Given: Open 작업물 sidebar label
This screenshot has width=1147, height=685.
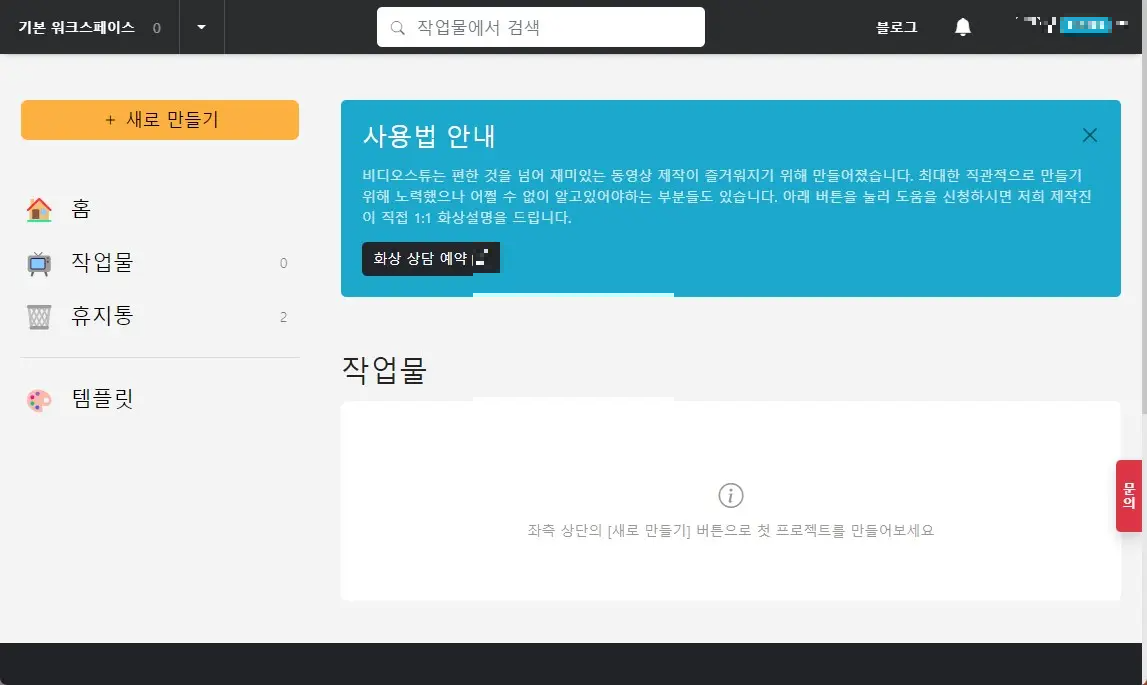Looking at the screenshot, I should 102,262.
